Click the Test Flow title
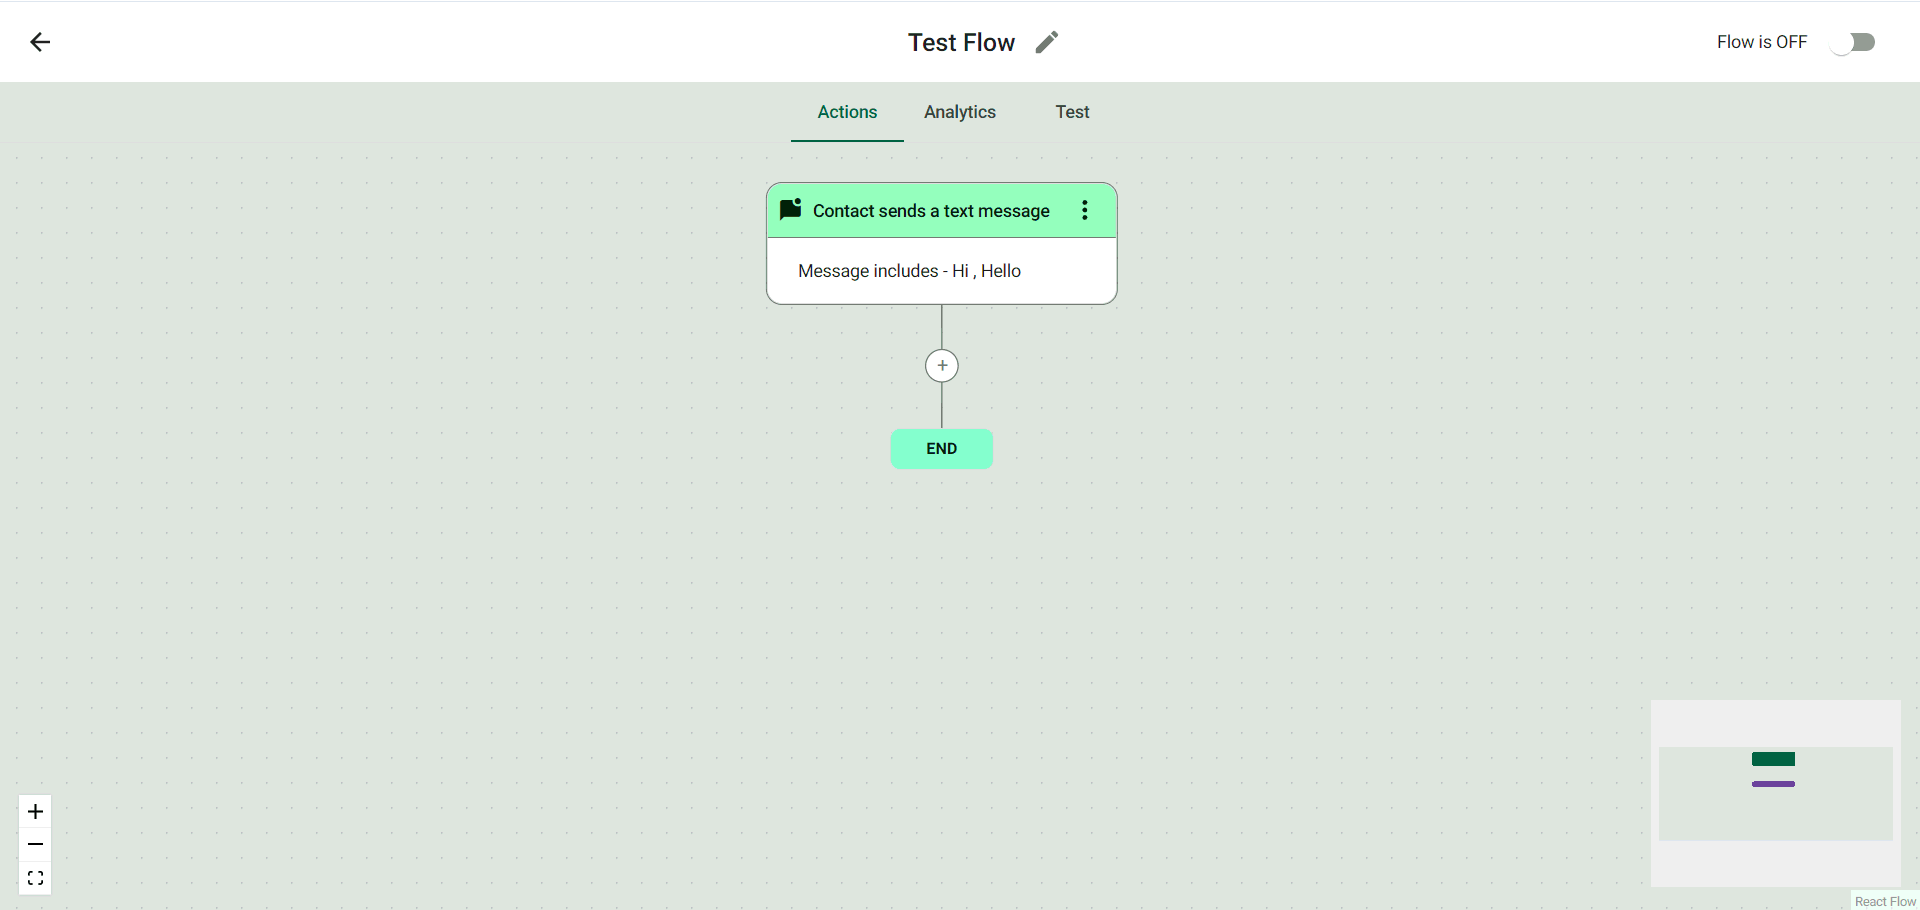 point(961,42)
